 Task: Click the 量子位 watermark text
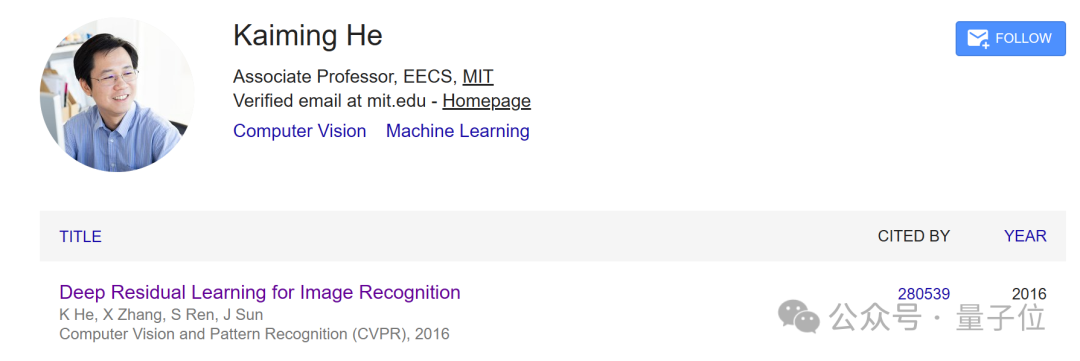[x=1000, y=318]
